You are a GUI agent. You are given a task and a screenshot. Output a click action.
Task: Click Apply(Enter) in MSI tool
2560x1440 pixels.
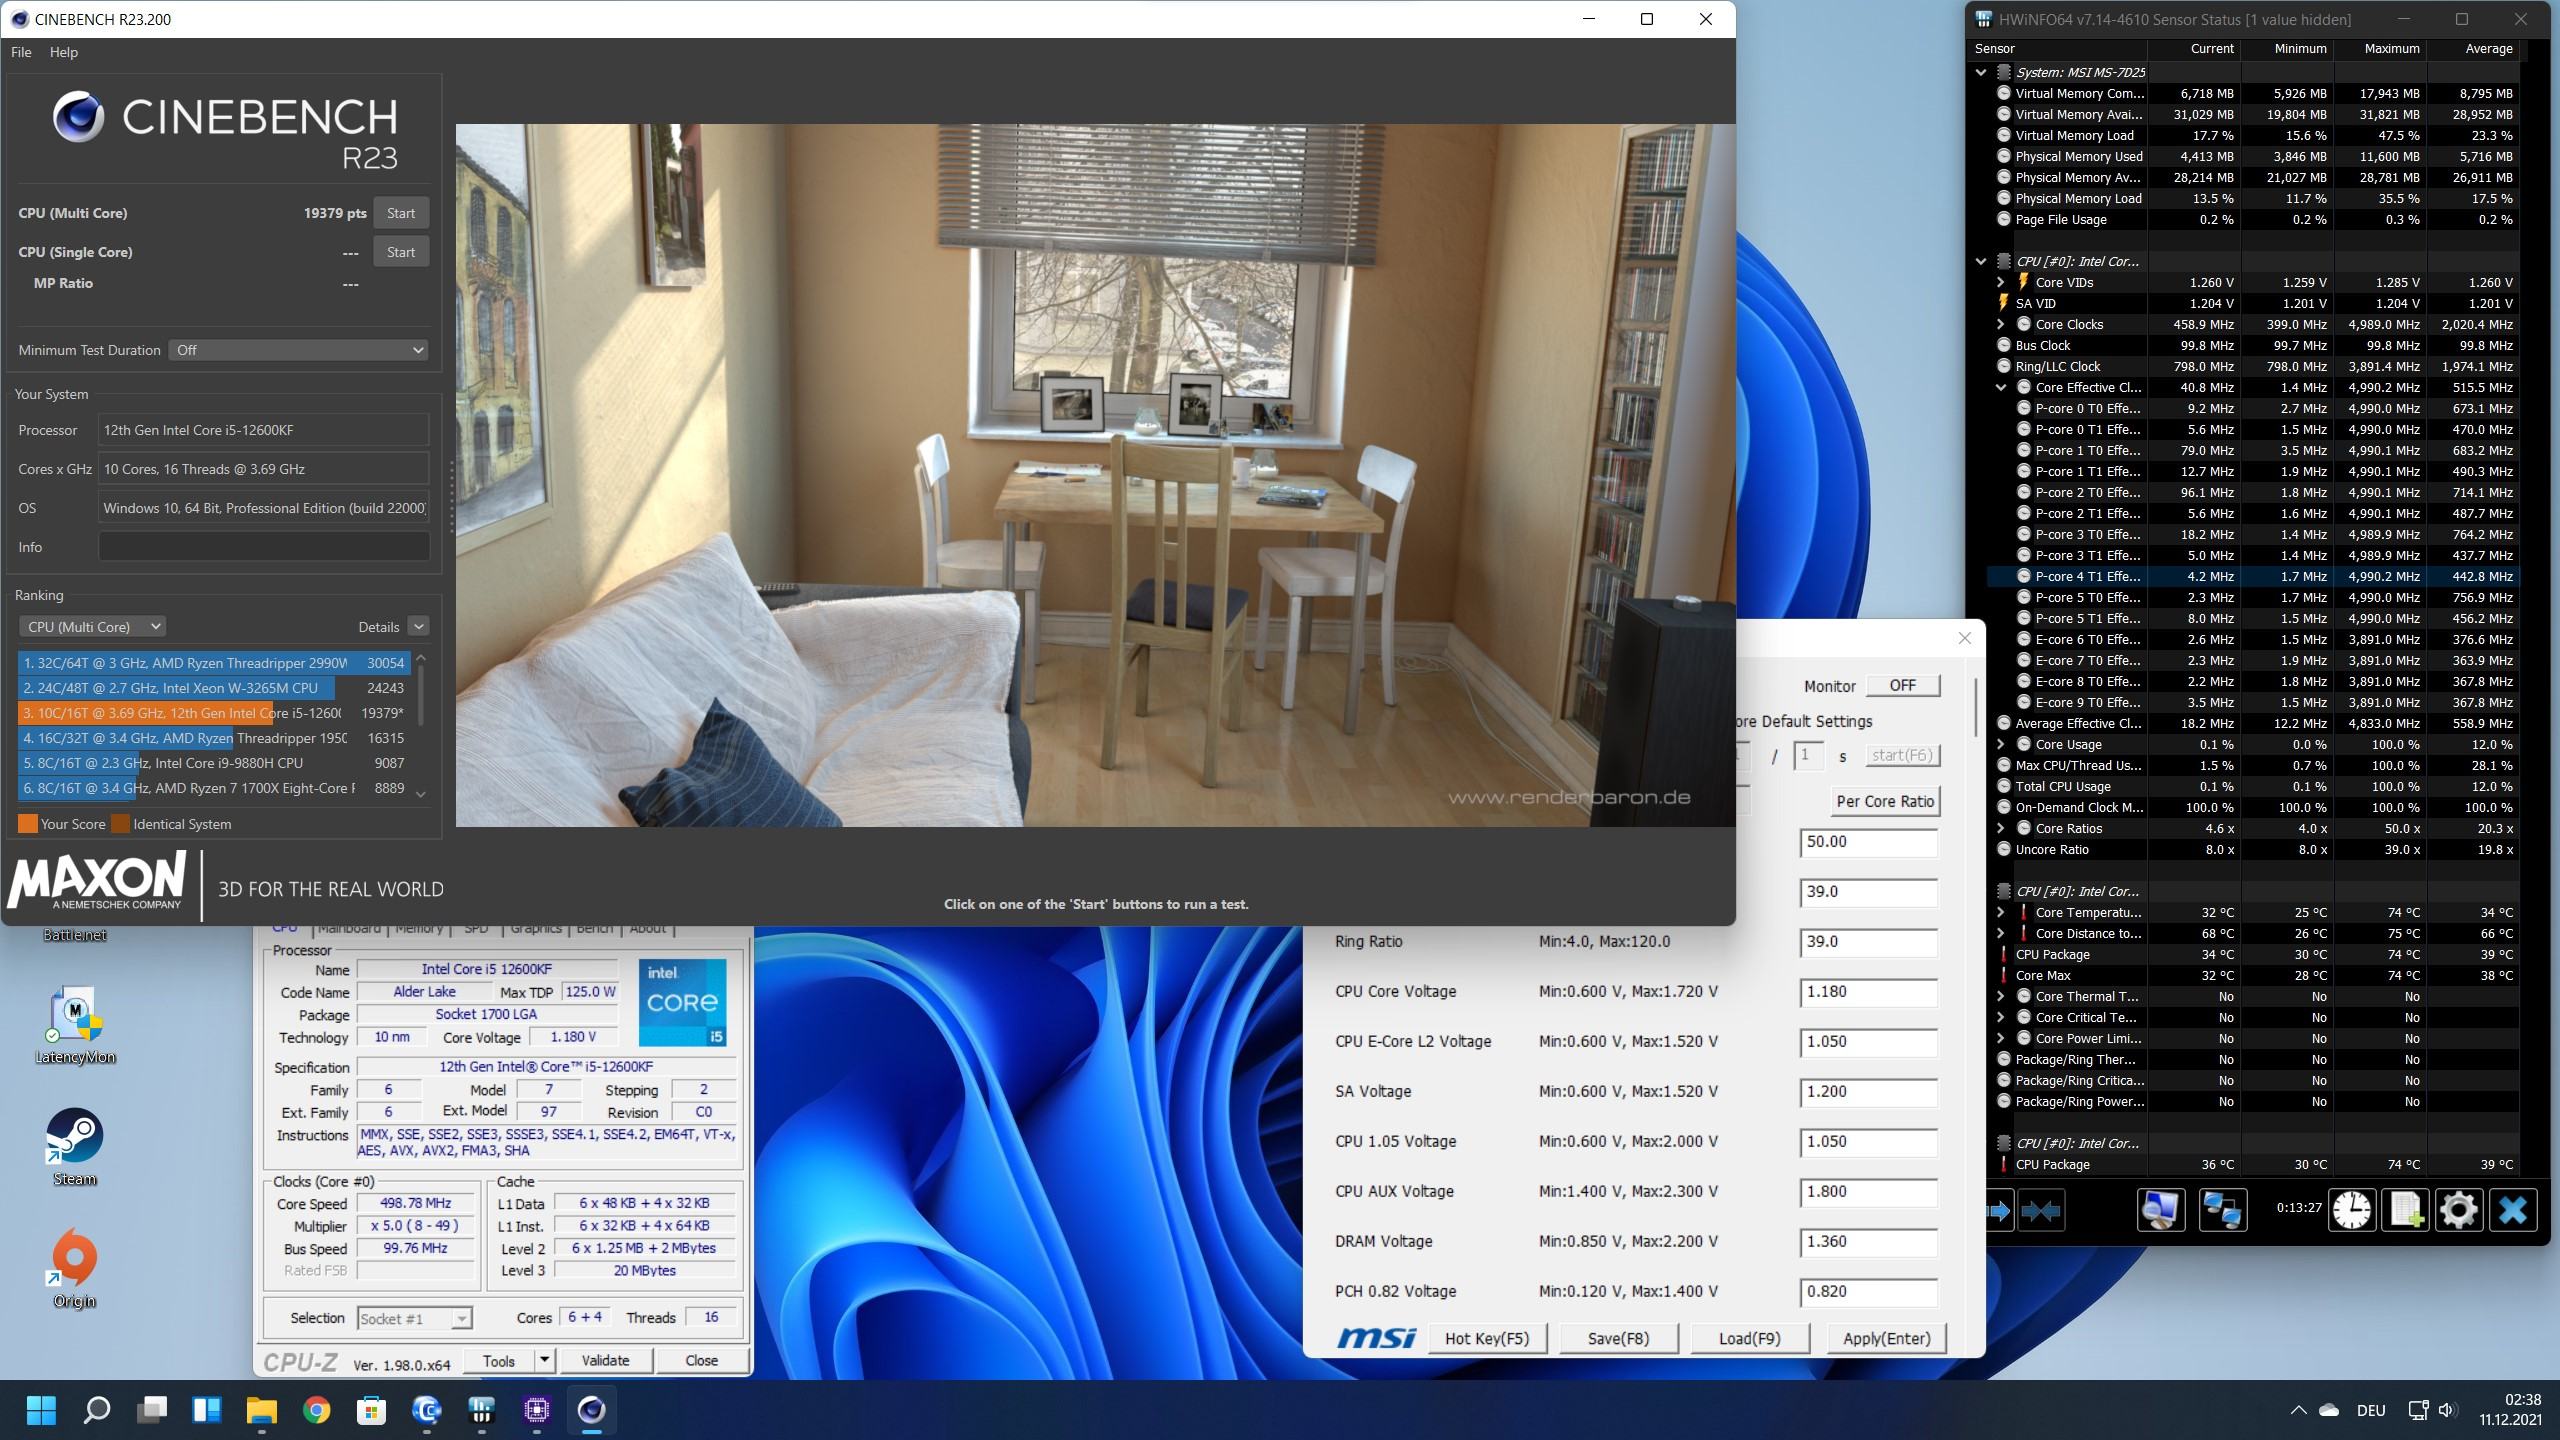tap(1886, 1338)
